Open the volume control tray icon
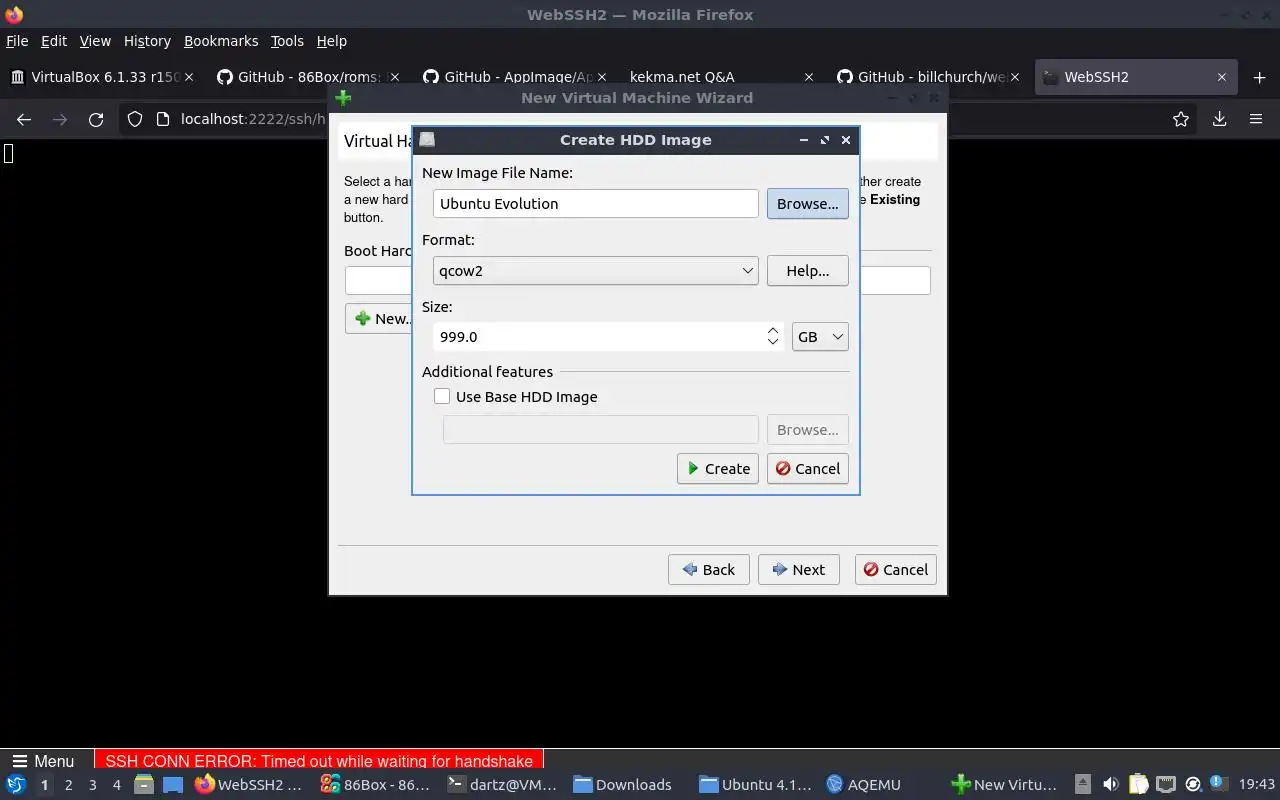This screenshot has width=1280, height=800. [x=1110, y=785]
